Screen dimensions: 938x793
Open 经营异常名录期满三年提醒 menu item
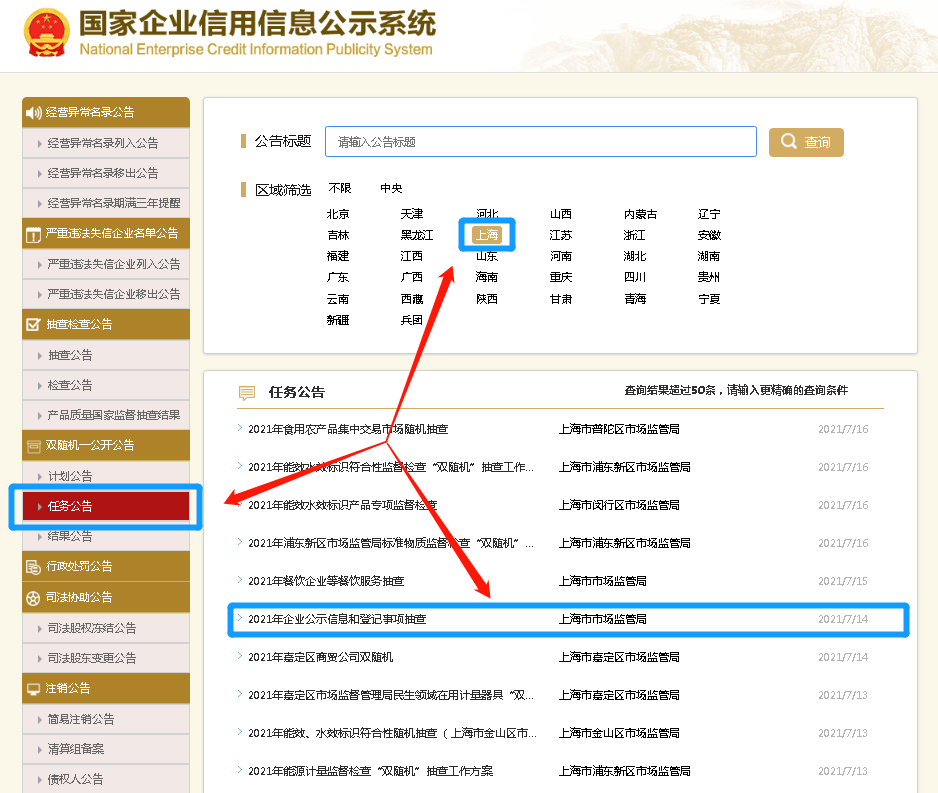(106, 203)
